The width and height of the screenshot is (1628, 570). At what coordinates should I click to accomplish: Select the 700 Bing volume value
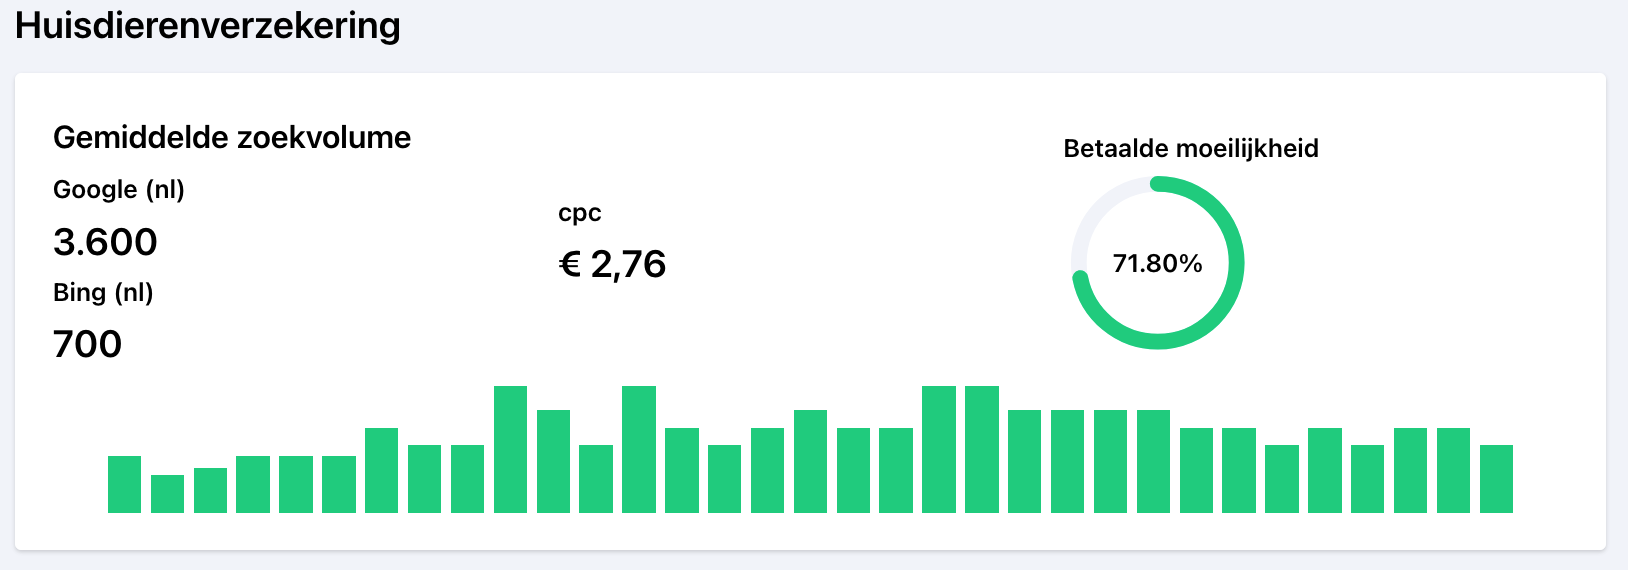(x=87, y=344)
